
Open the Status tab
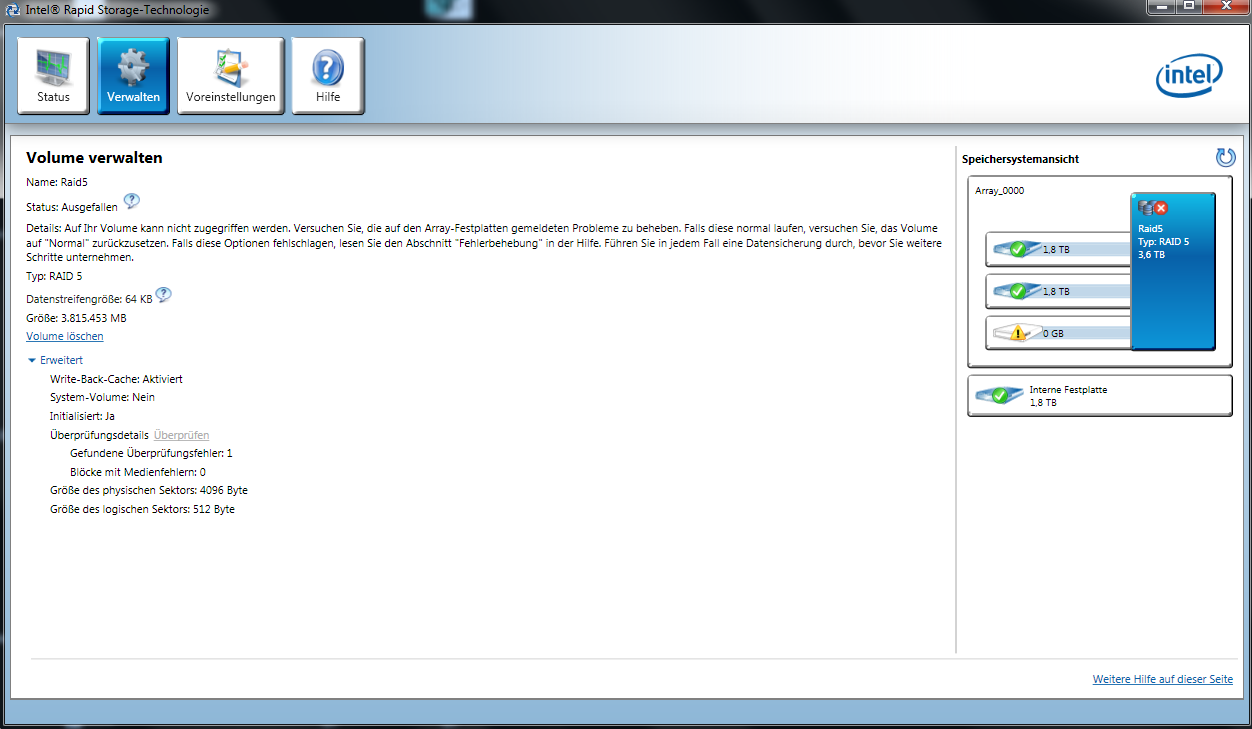coord(54,76)
